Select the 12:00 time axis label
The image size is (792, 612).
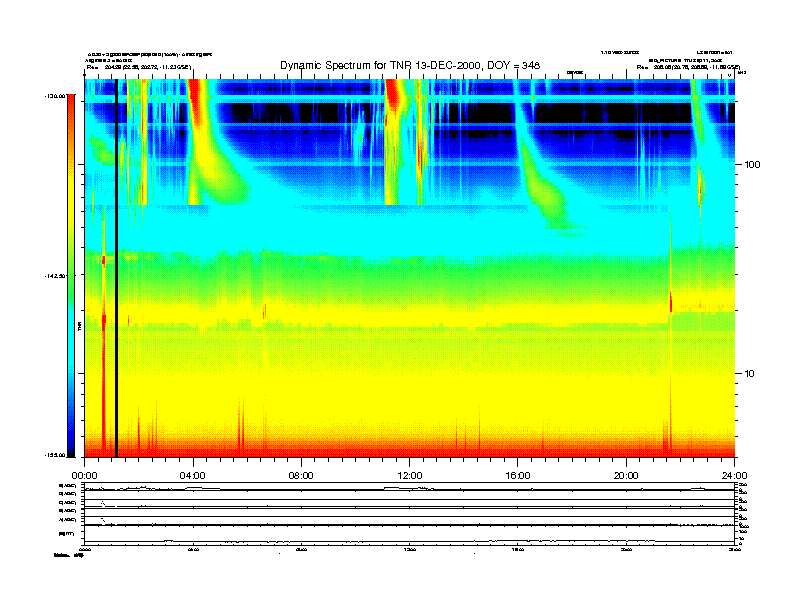pyautogui.click(x=410, y=476)
